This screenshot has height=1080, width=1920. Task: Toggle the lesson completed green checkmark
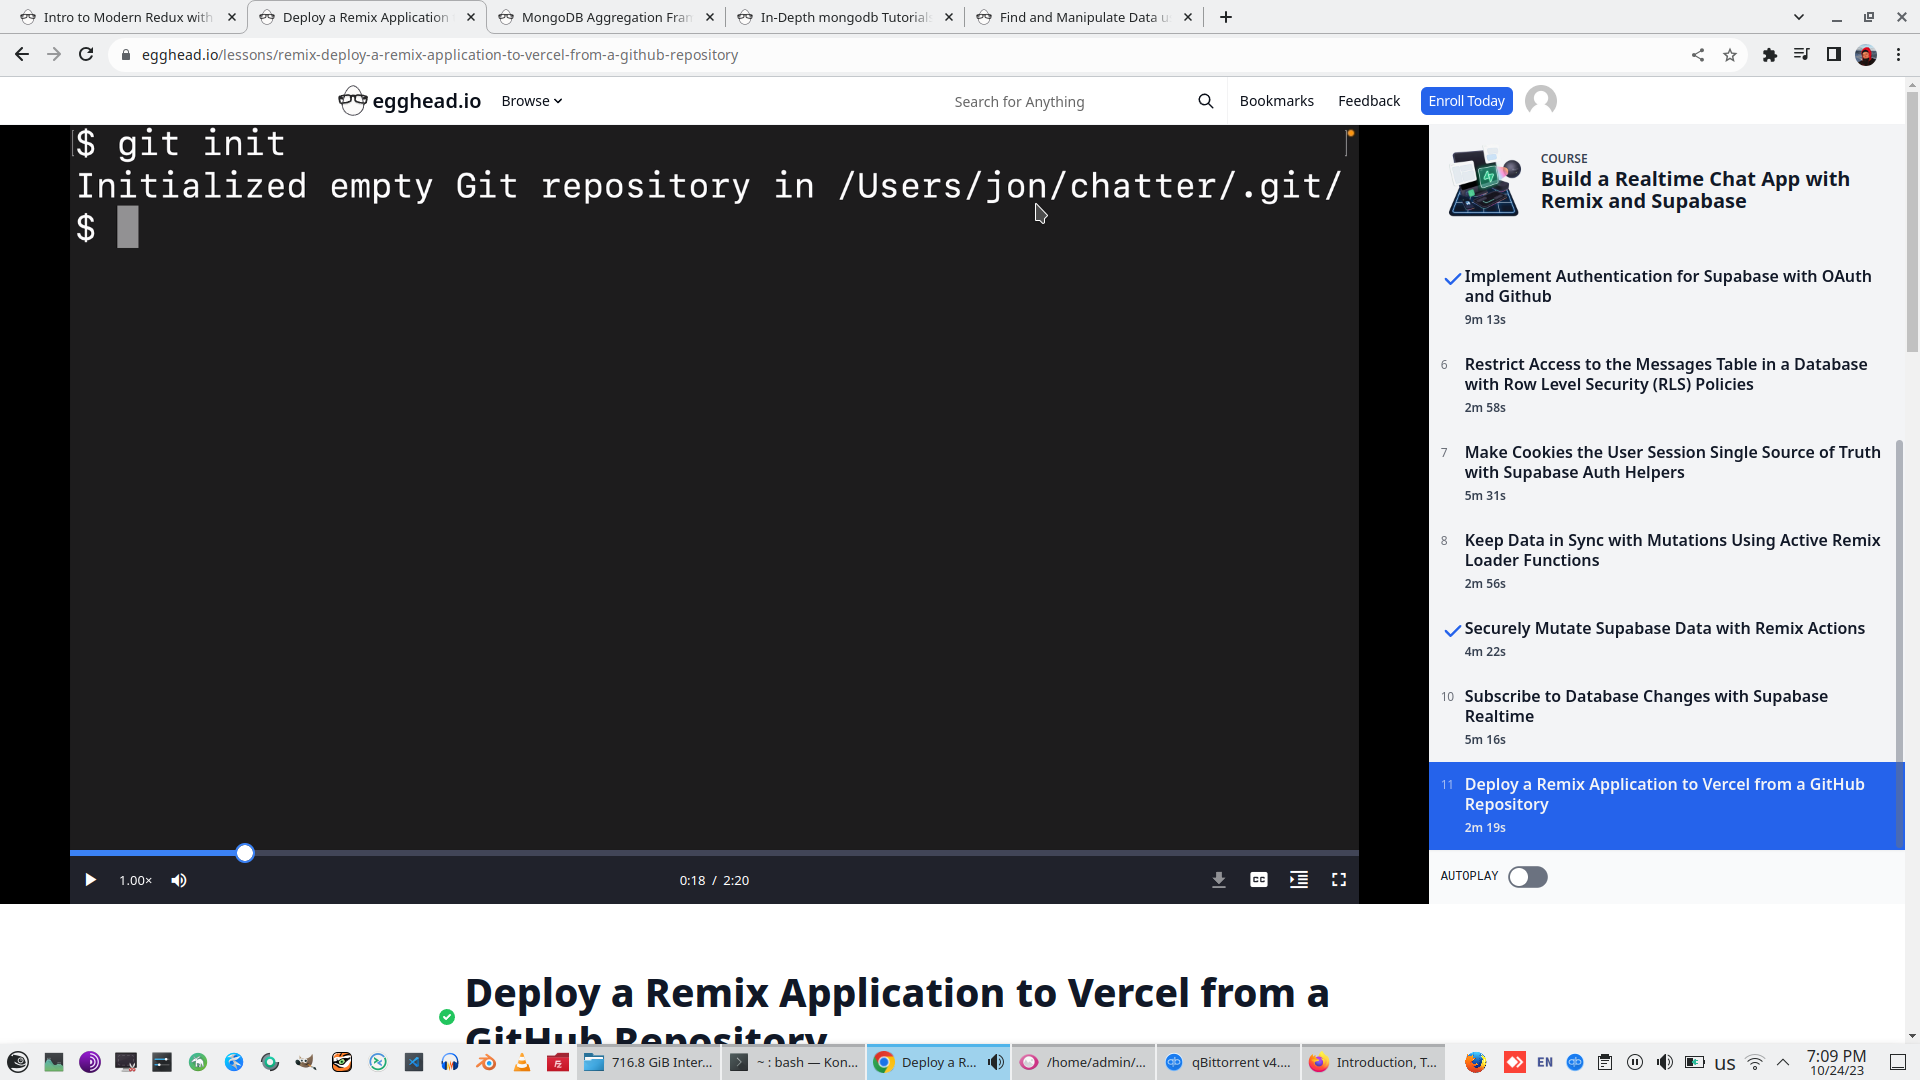coord(447,1017)
